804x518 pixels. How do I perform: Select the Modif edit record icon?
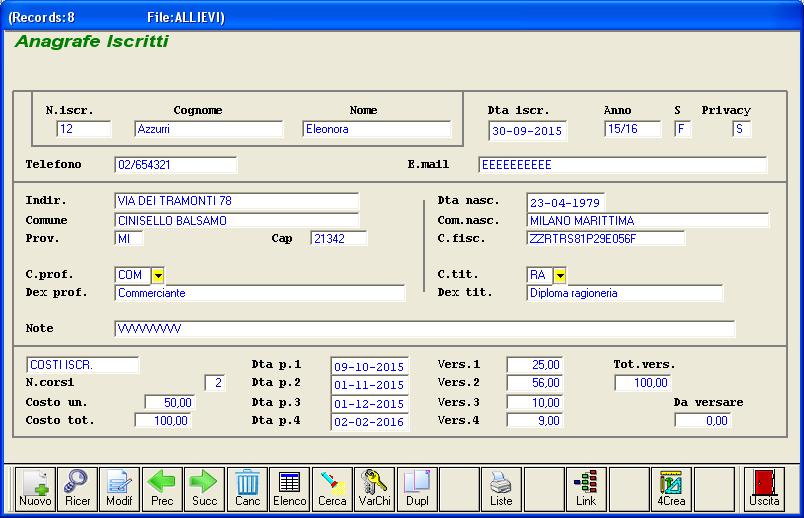tap(119, 489)
